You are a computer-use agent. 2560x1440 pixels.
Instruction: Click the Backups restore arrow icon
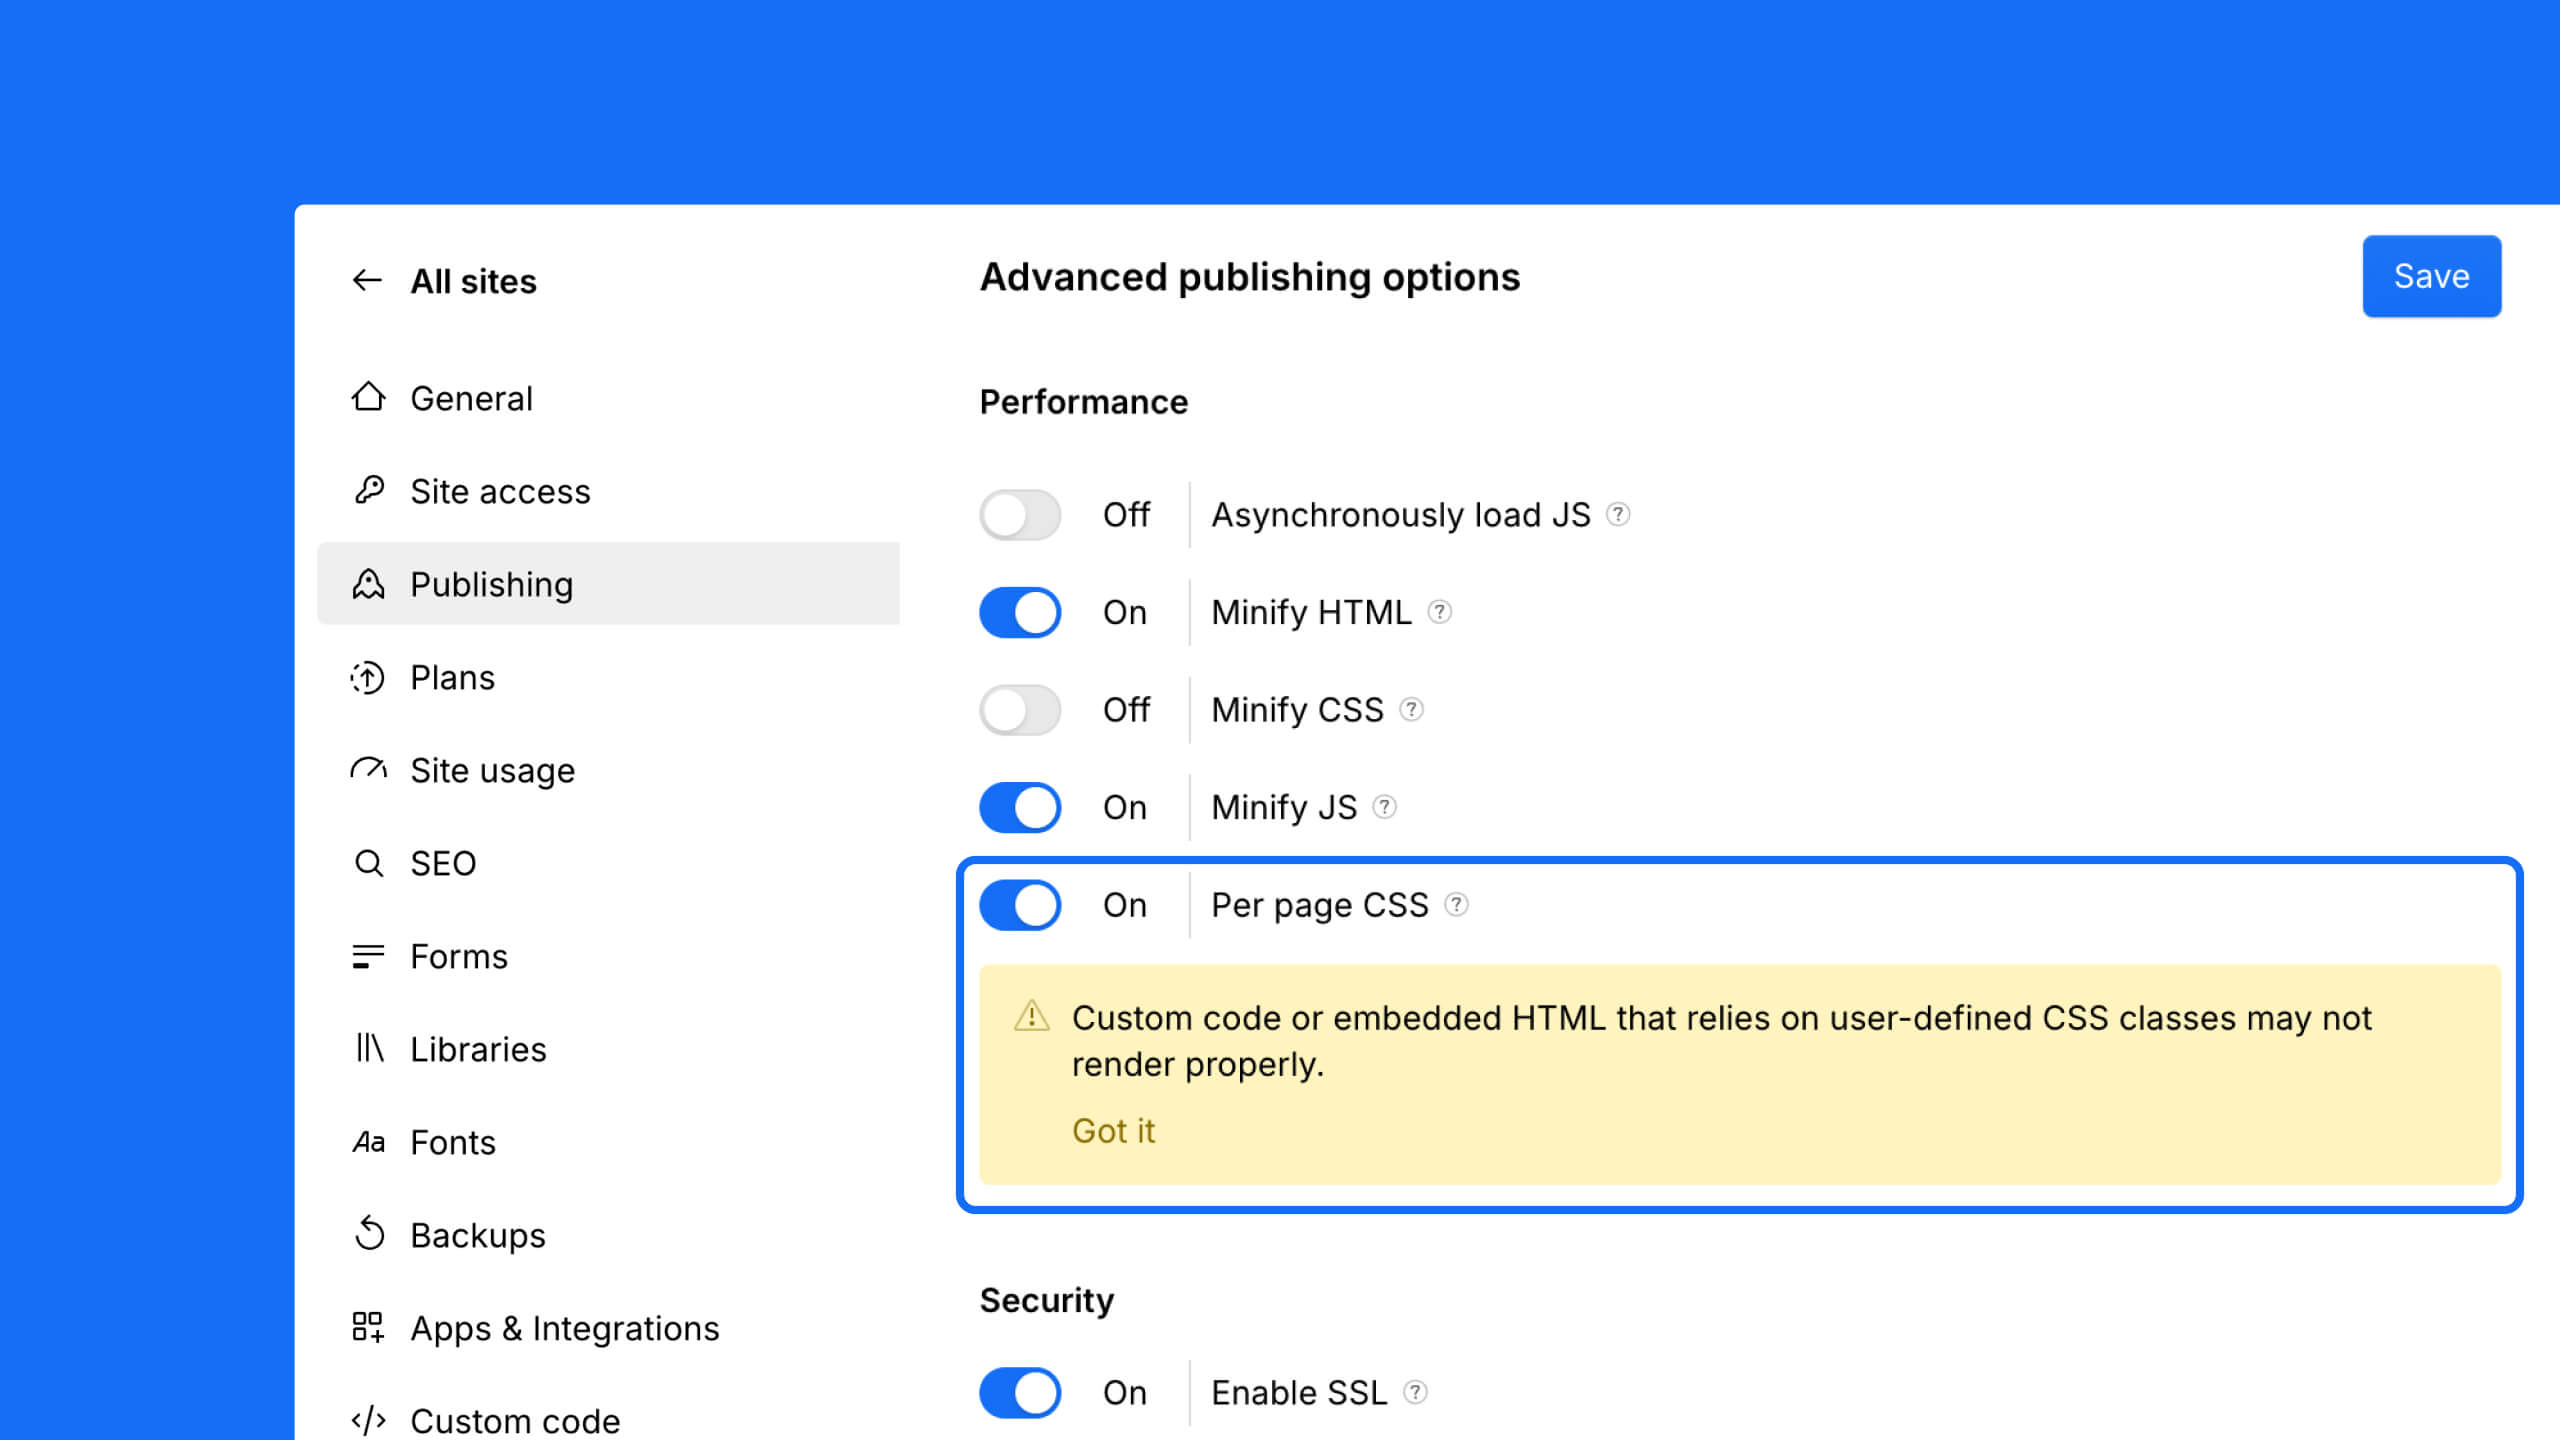368,1234
